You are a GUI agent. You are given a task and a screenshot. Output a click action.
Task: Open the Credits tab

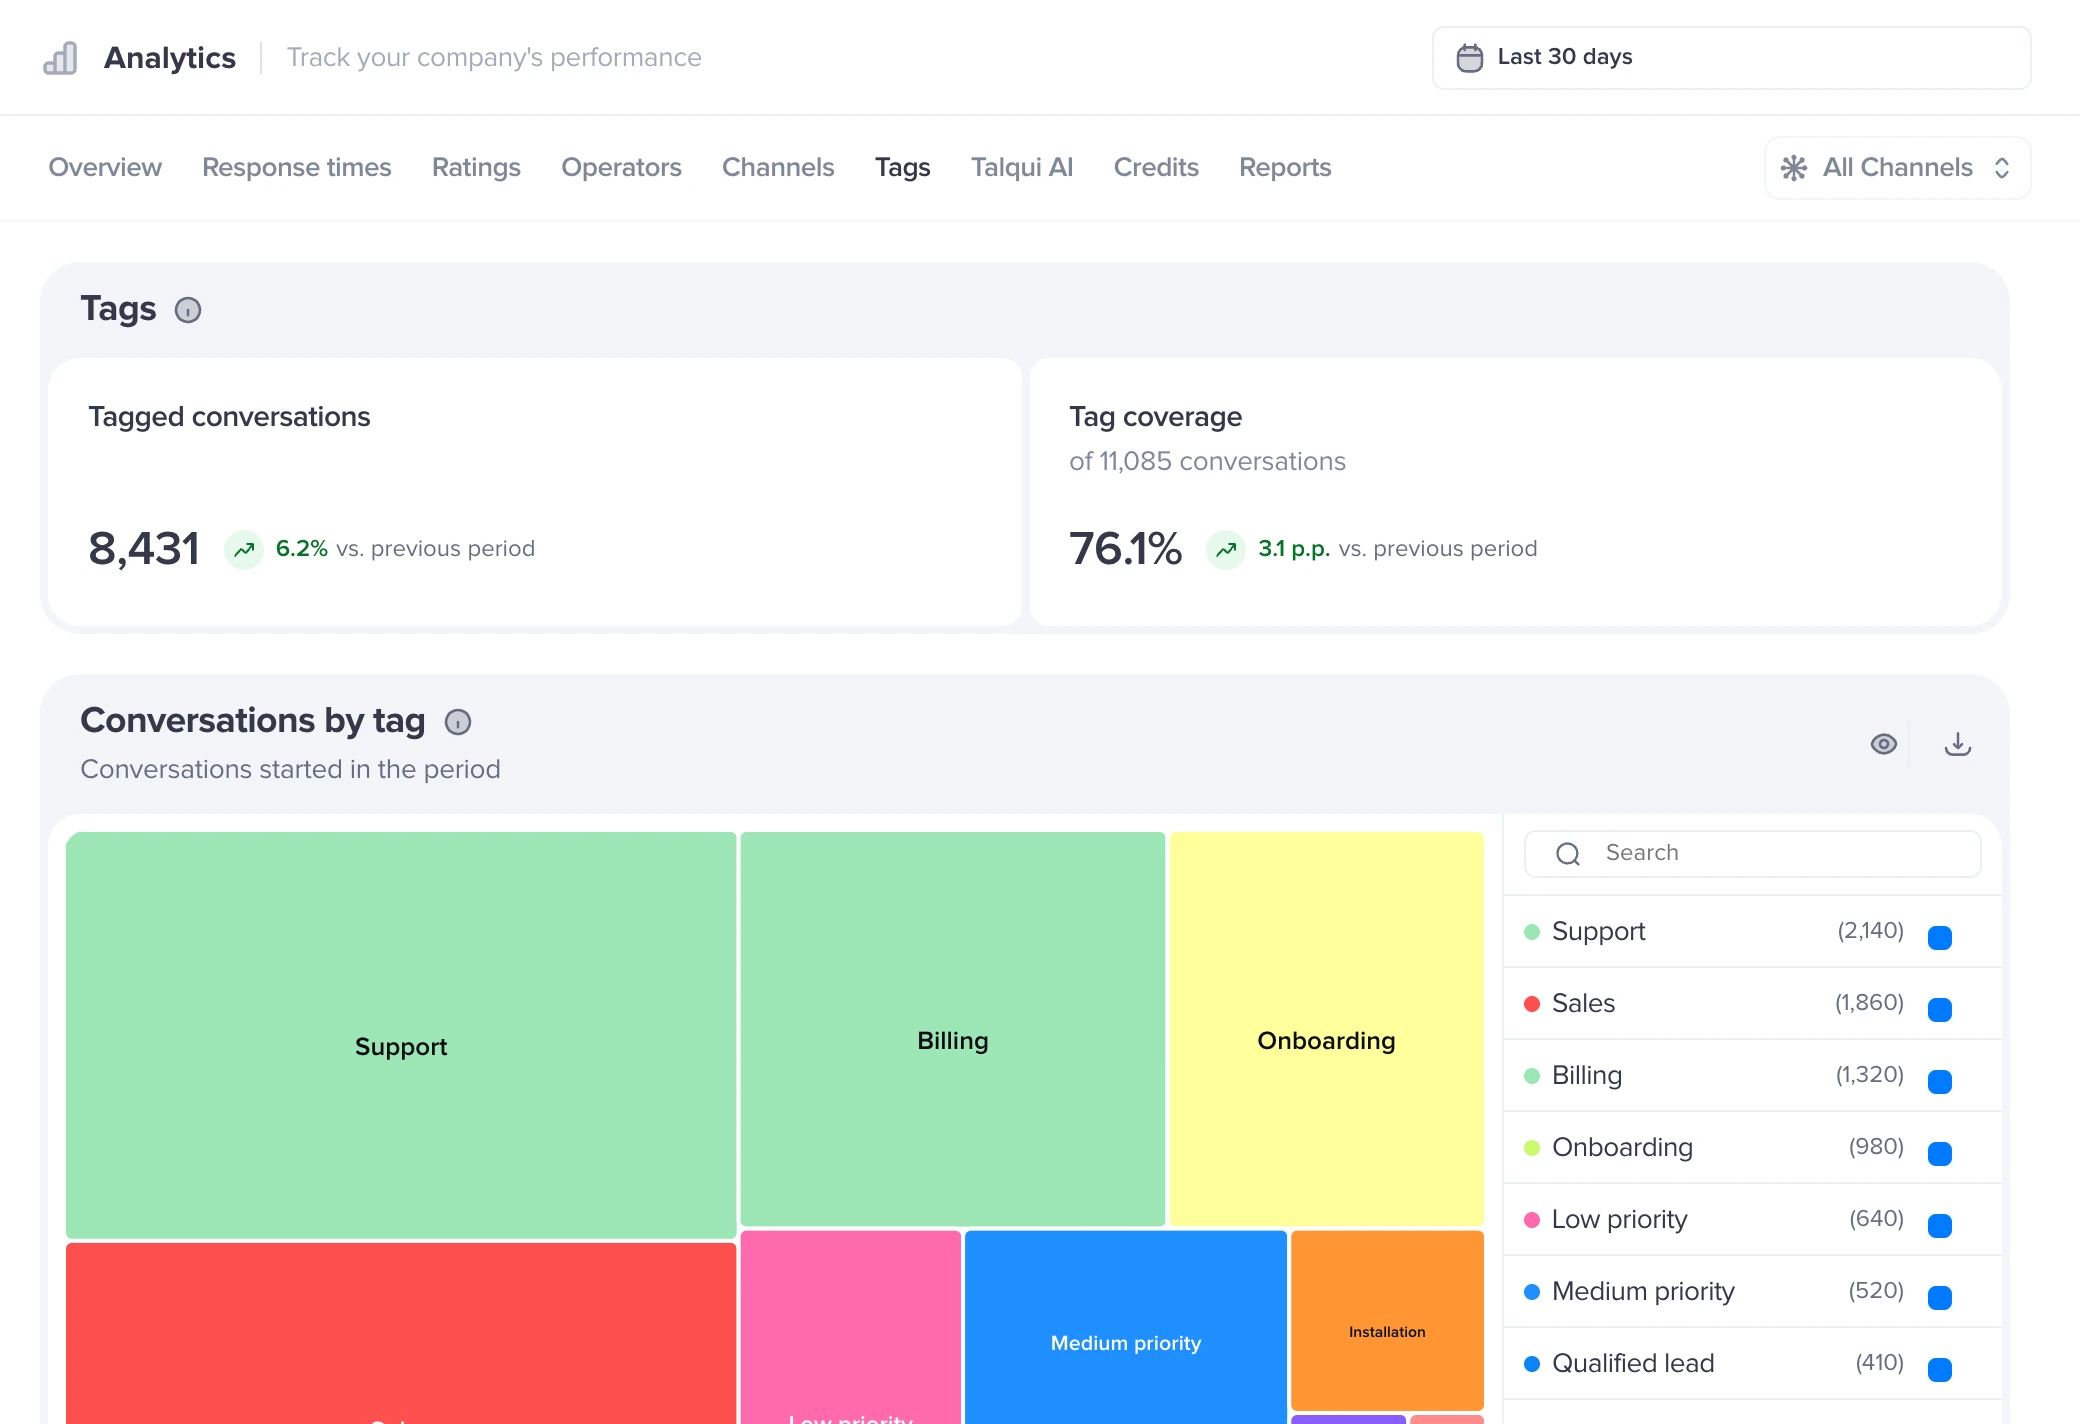click(x=1156, y=167)
